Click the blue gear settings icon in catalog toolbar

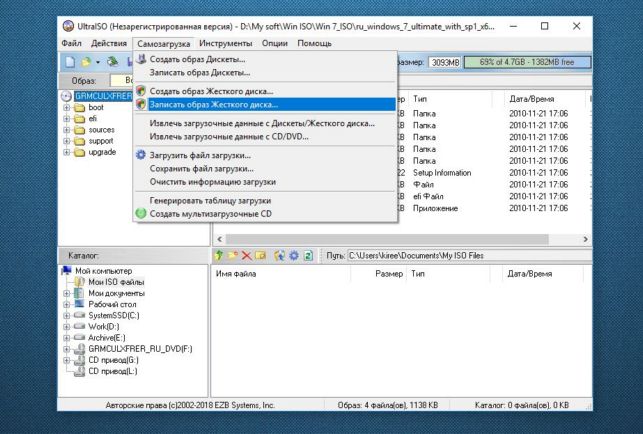294,256
